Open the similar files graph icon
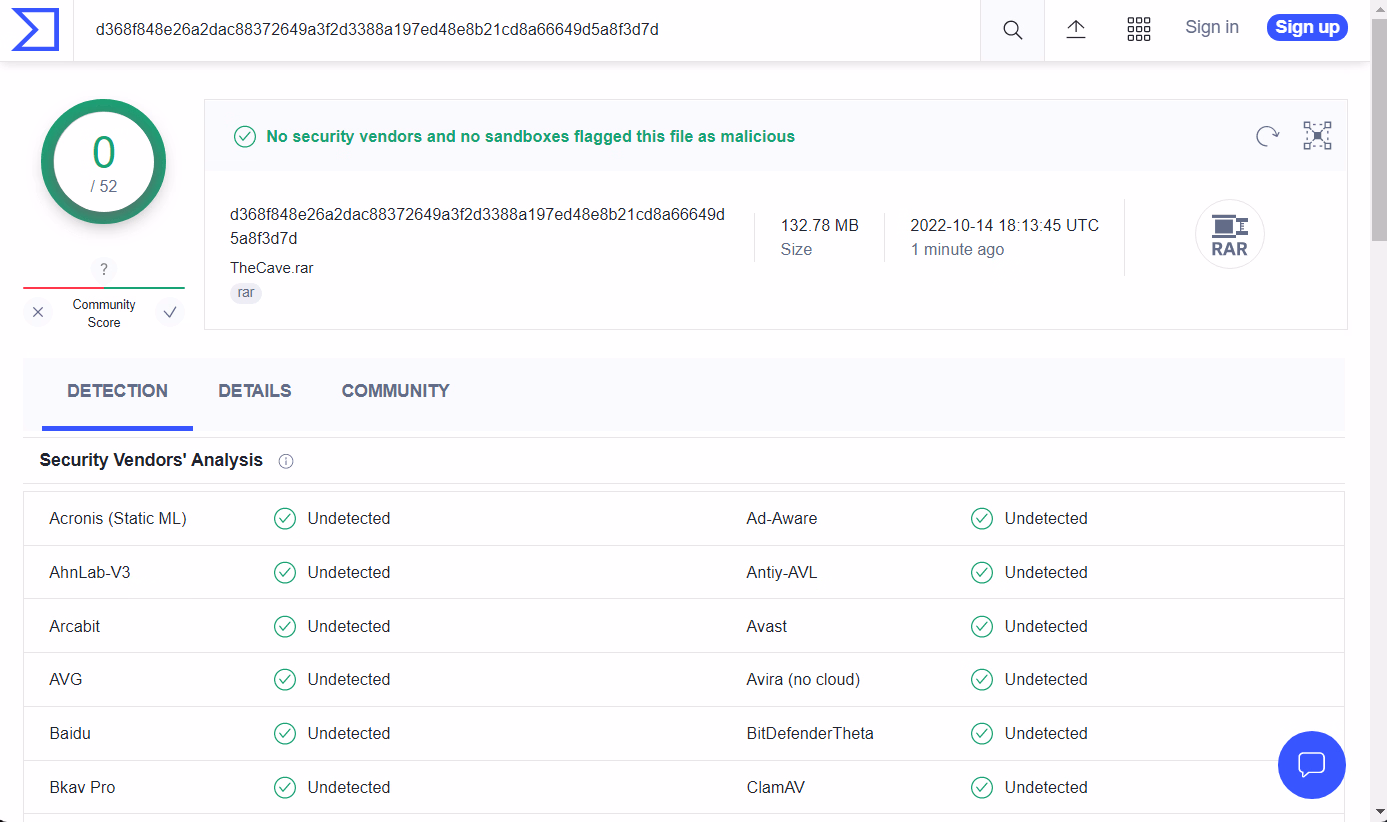This screenshot has height=822, width=1387. 1317,136
